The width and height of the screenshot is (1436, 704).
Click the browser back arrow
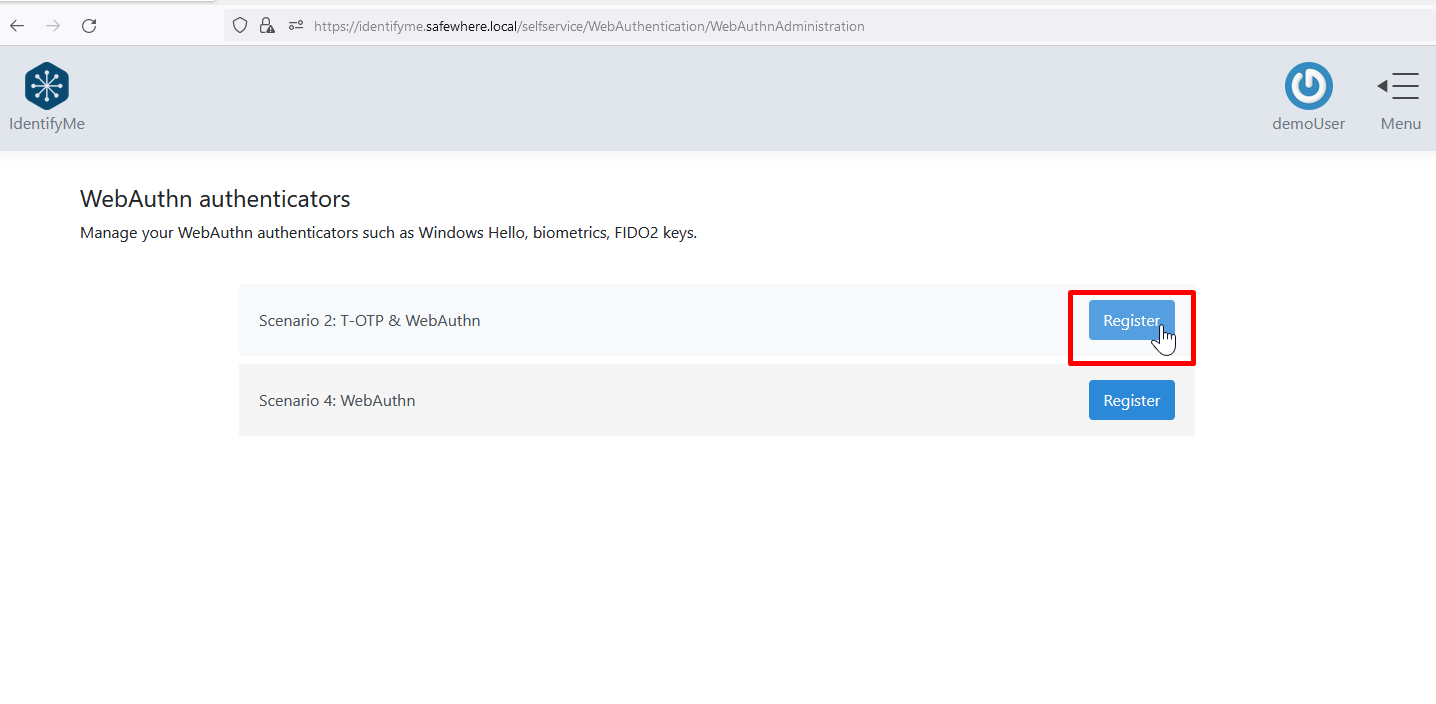(17, 26)
